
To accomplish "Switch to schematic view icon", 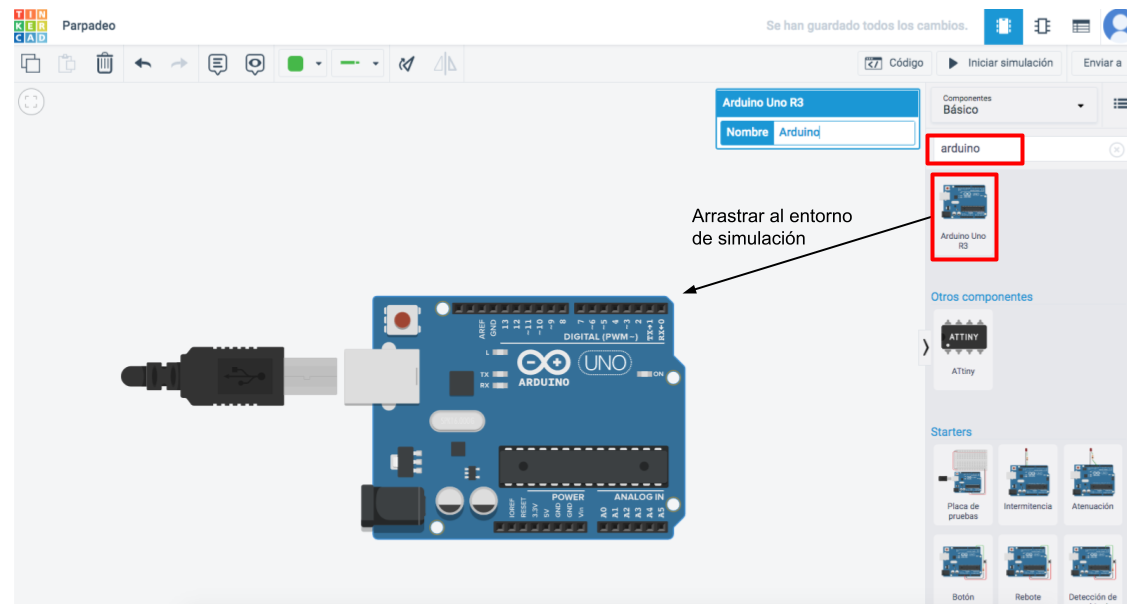I will (x=1042, y=26).
